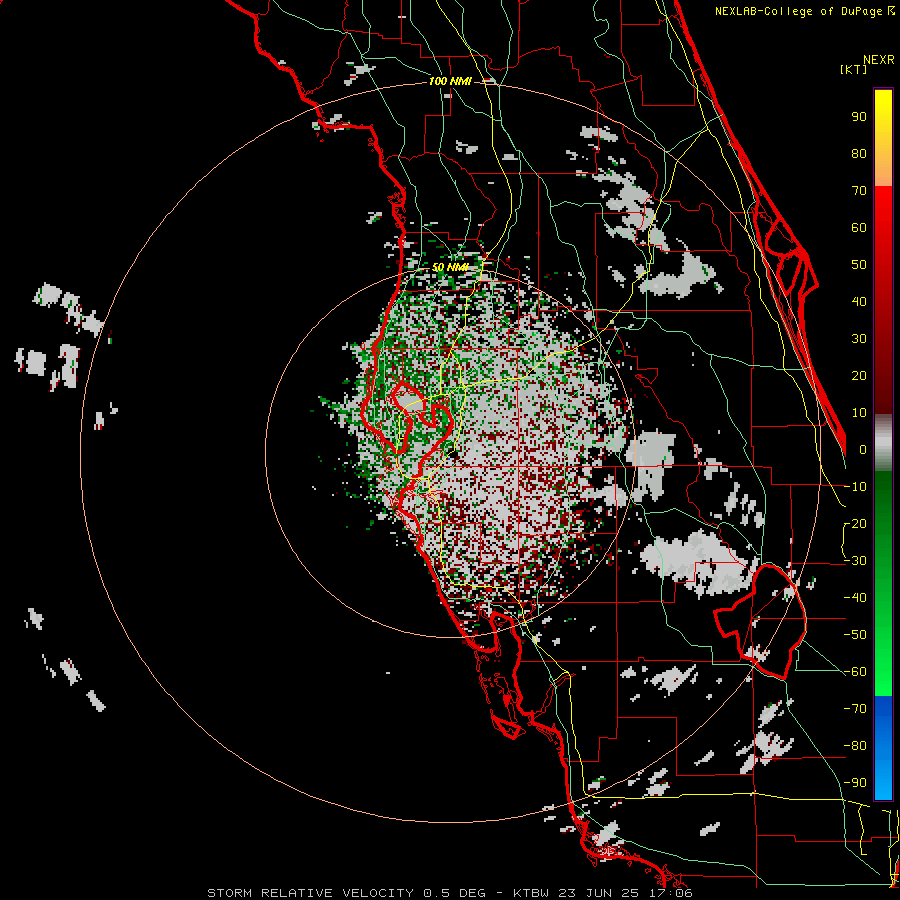Click the "-60" value on the velocity scale
This screenshot has height=900, width=900.
(x=855, y=672)
